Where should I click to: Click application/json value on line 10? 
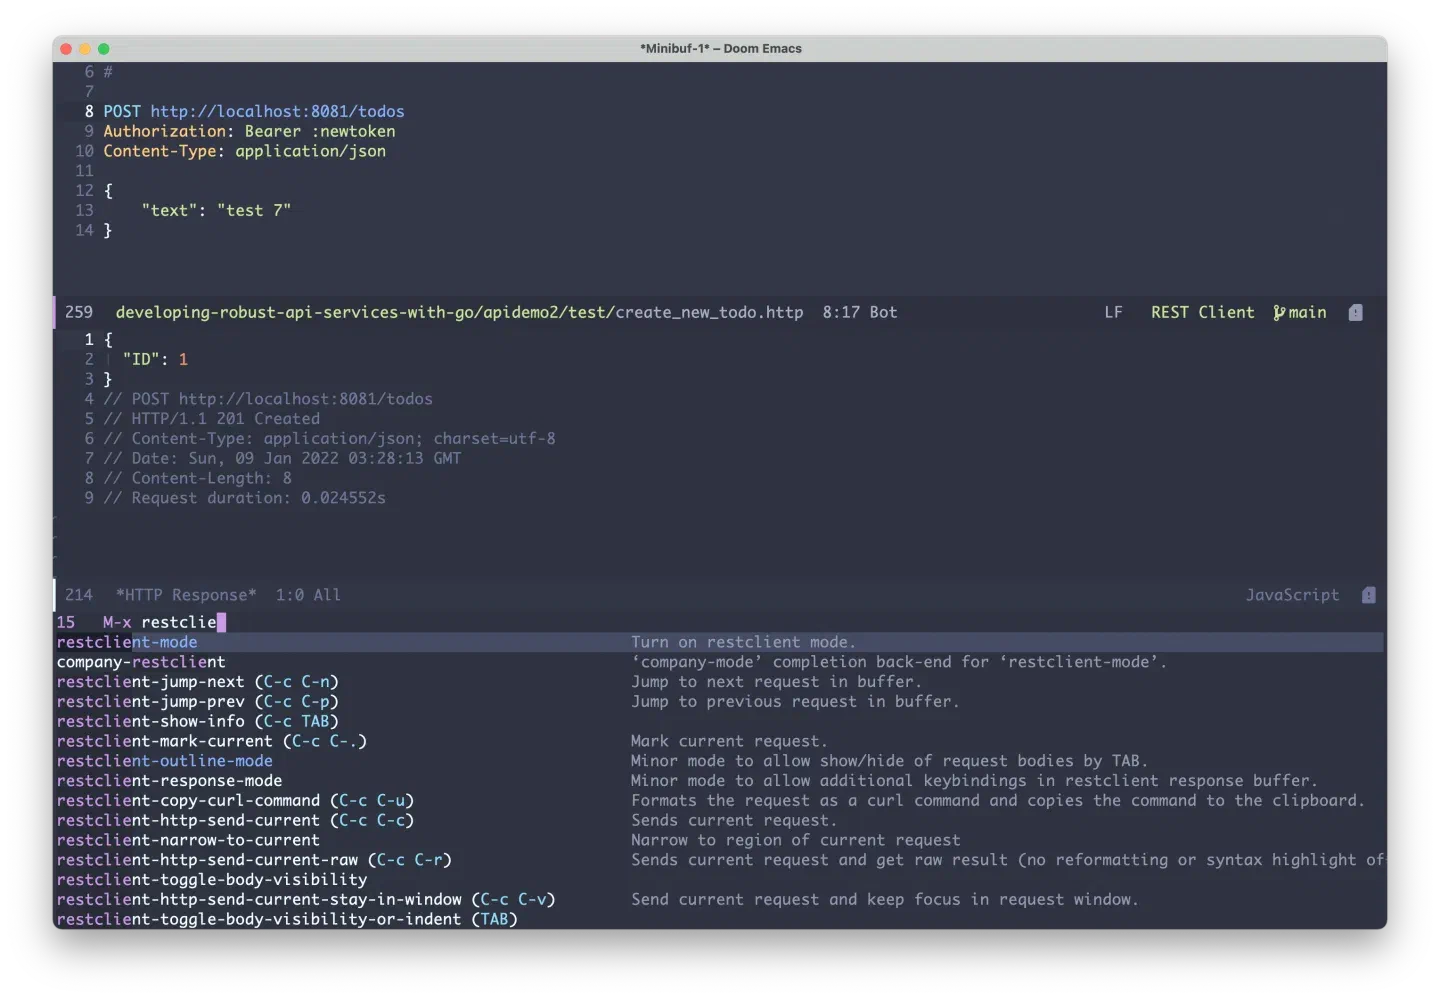pyautogui.click(x=310, y=151)
